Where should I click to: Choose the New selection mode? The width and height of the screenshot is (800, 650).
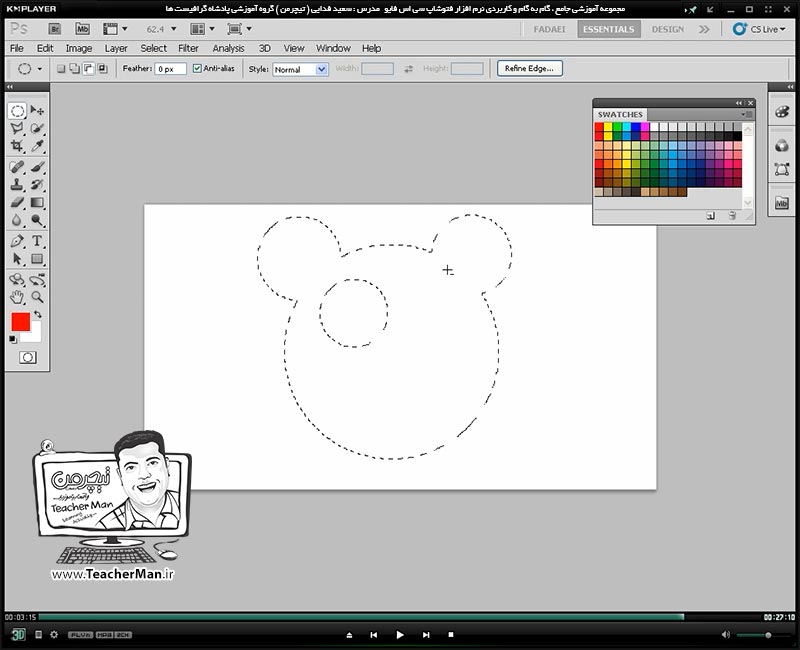61,68
